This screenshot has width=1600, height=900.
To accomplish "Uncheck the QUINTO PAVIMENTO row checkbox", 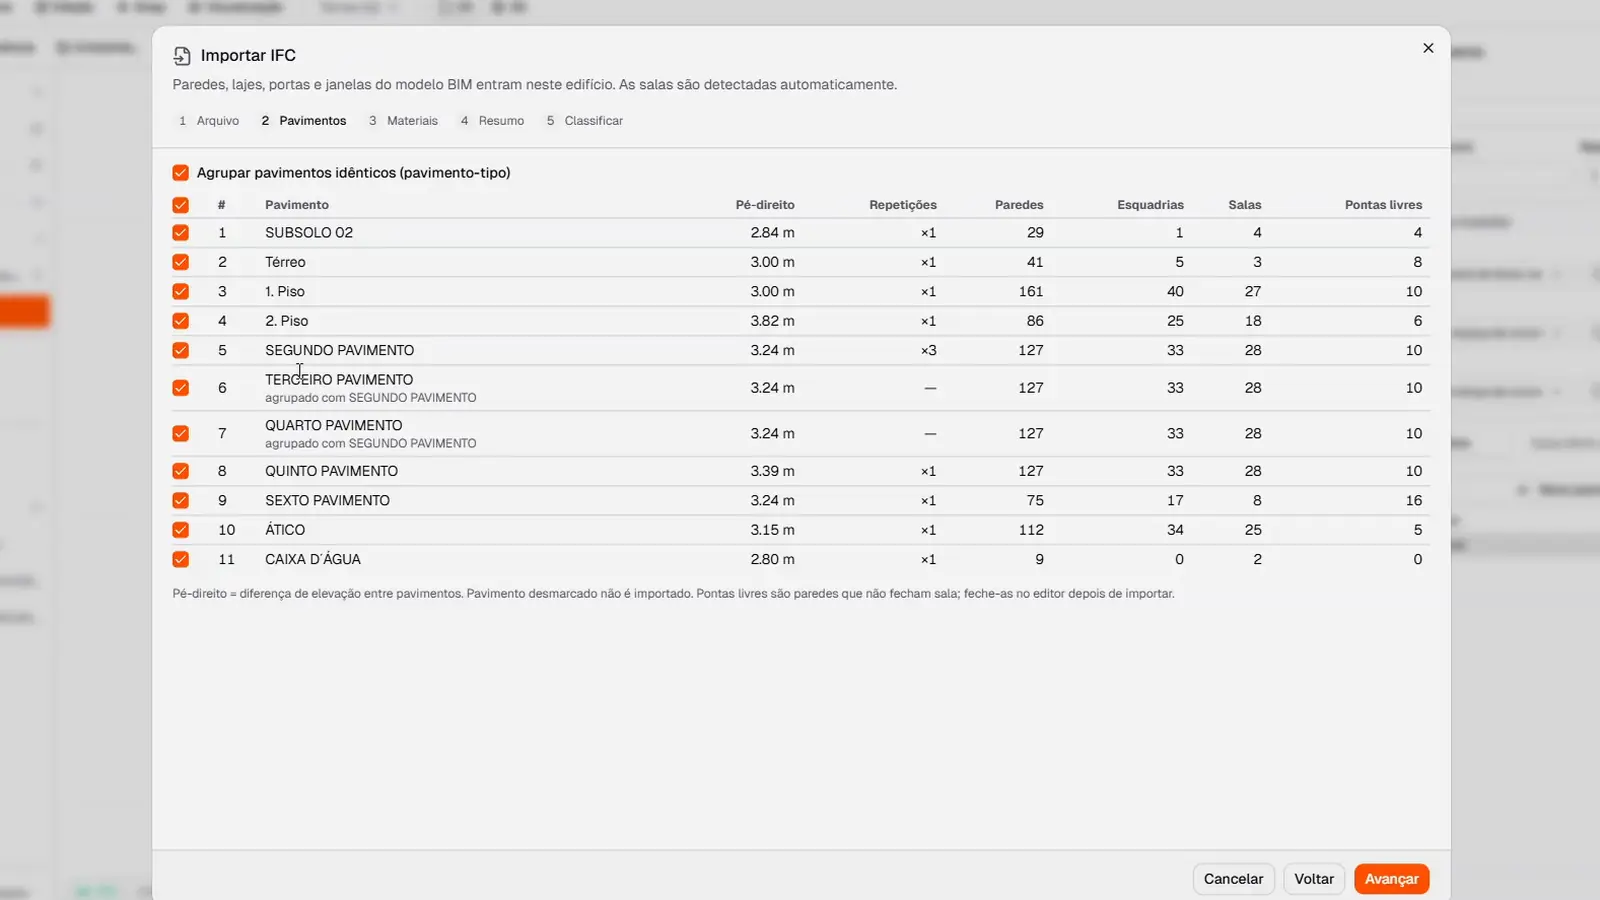I will (x=180, y=471).
